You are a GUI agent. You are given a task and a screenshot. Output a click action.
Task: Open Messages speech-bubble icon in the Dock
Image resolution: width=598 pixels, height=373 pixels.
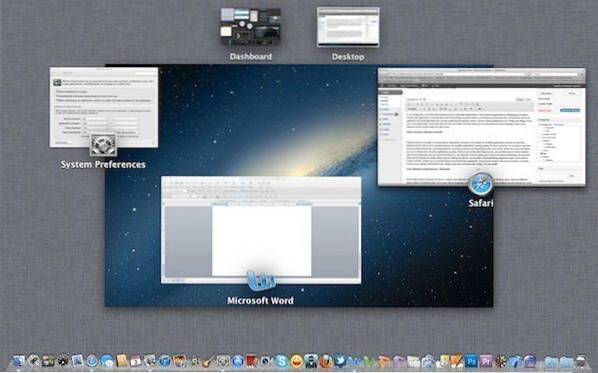coord(107,361)
